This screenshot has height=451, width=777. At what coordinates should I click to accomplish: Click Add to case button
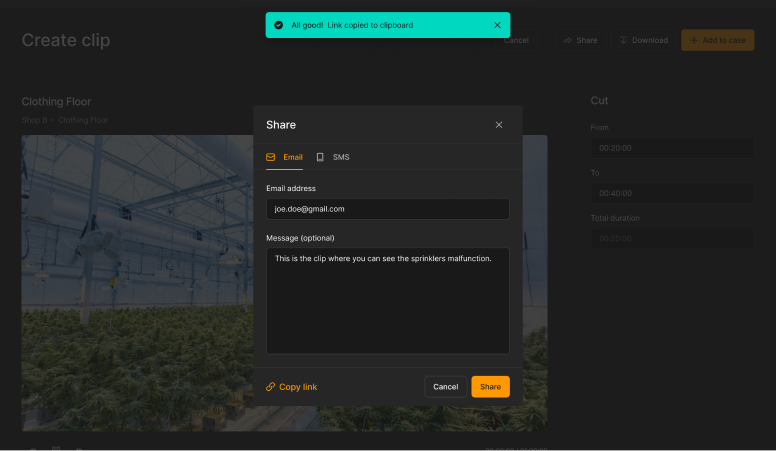point(718,40)
